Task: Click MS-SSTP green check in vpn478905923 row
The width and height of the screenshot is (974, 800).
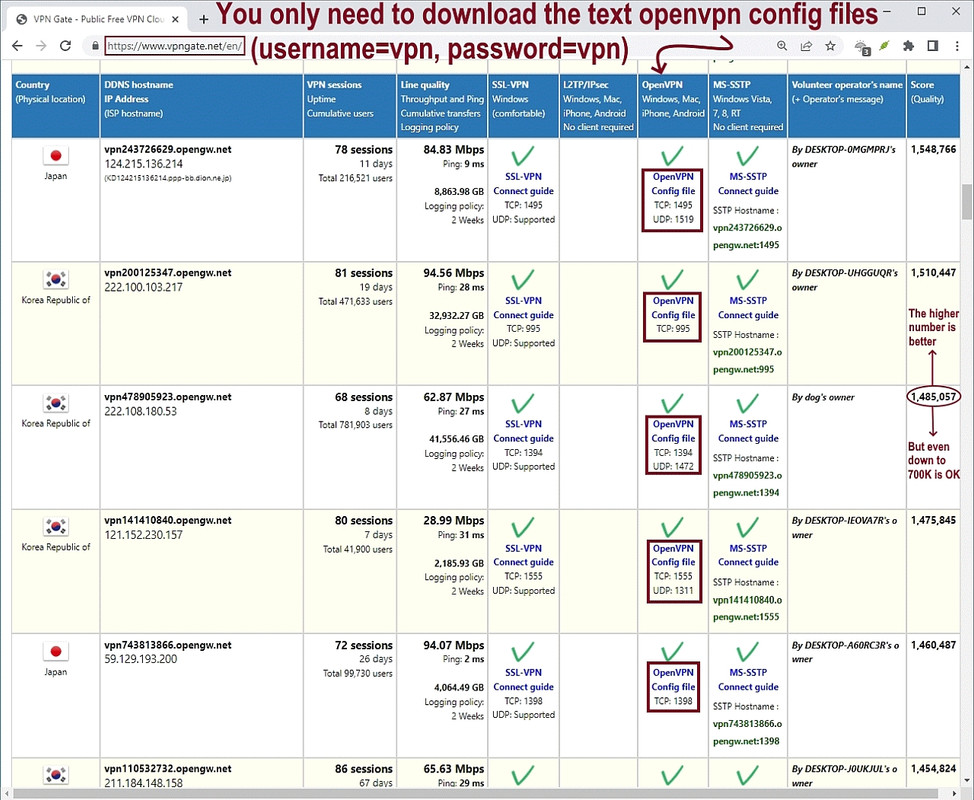Action: pos(748,403)
